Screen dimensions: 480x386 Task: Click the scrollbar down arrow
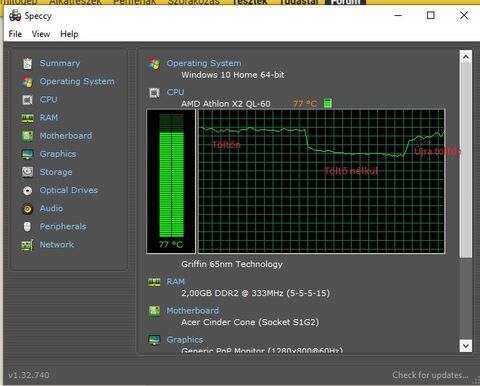point(466,345)
